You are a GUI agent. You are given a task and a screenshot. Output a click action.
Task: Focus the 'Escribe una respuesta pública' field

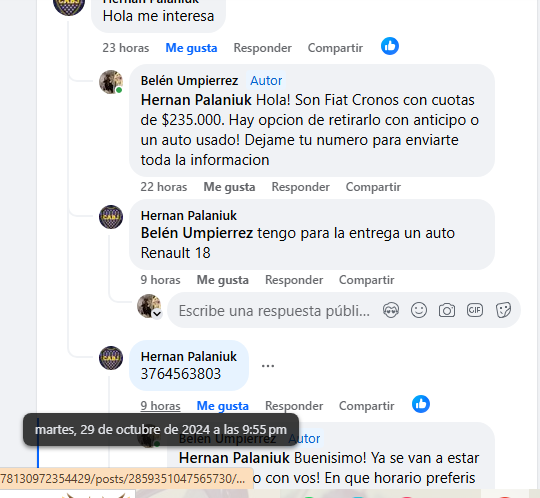click(x=274, y=311)
